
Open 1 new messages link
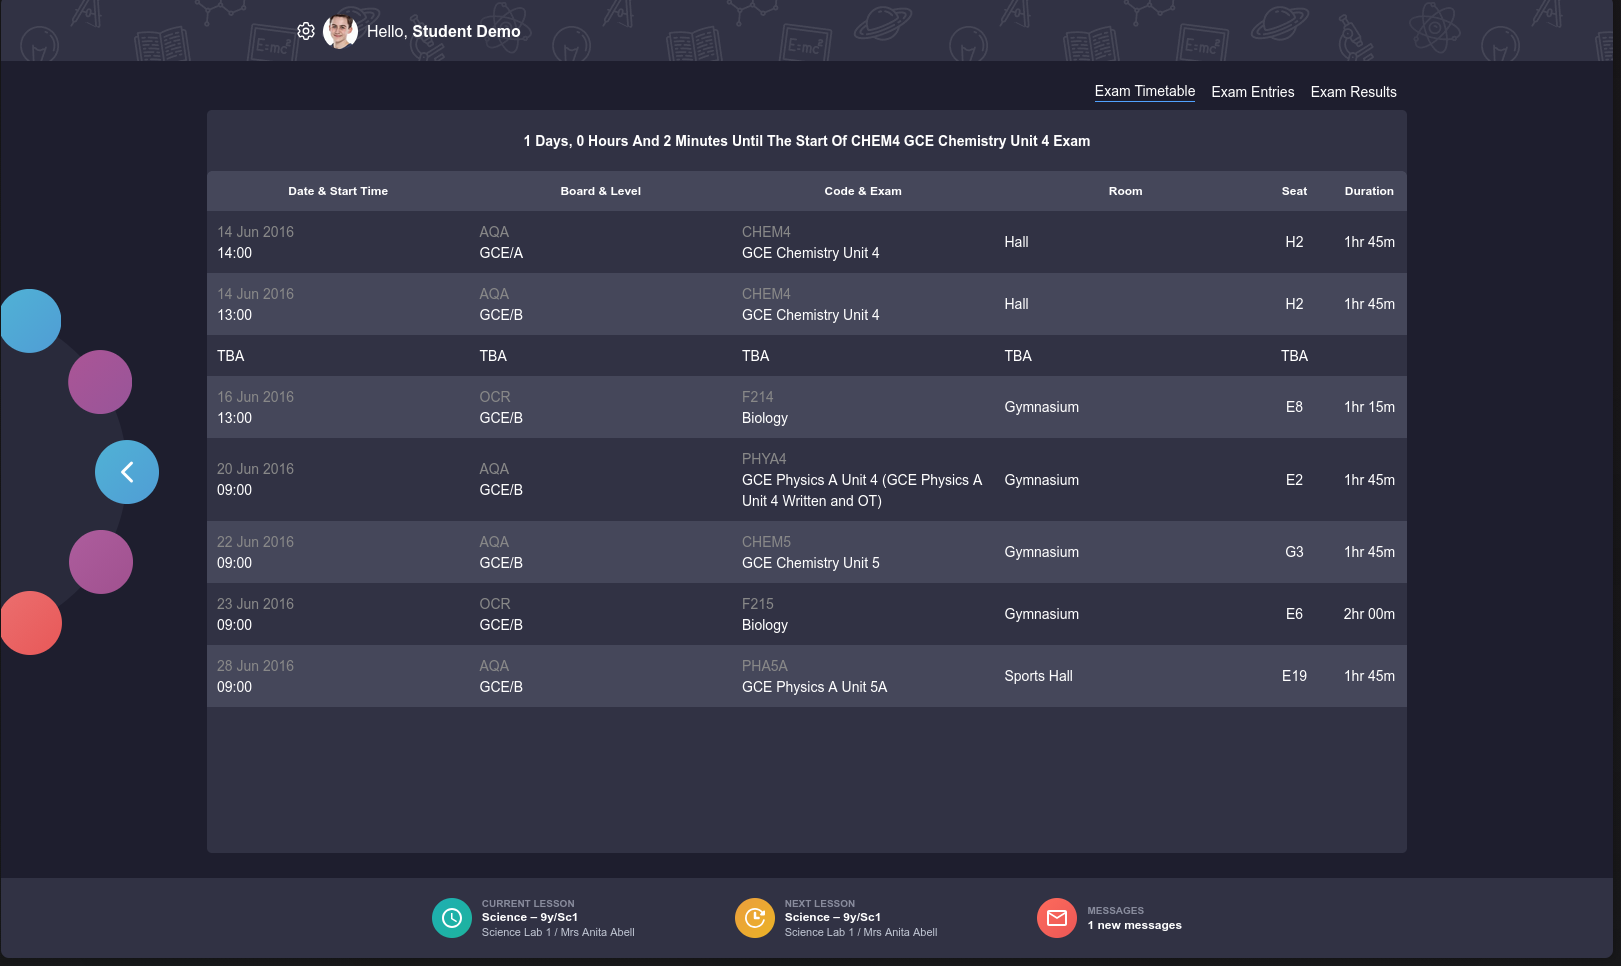point(1135,925)
